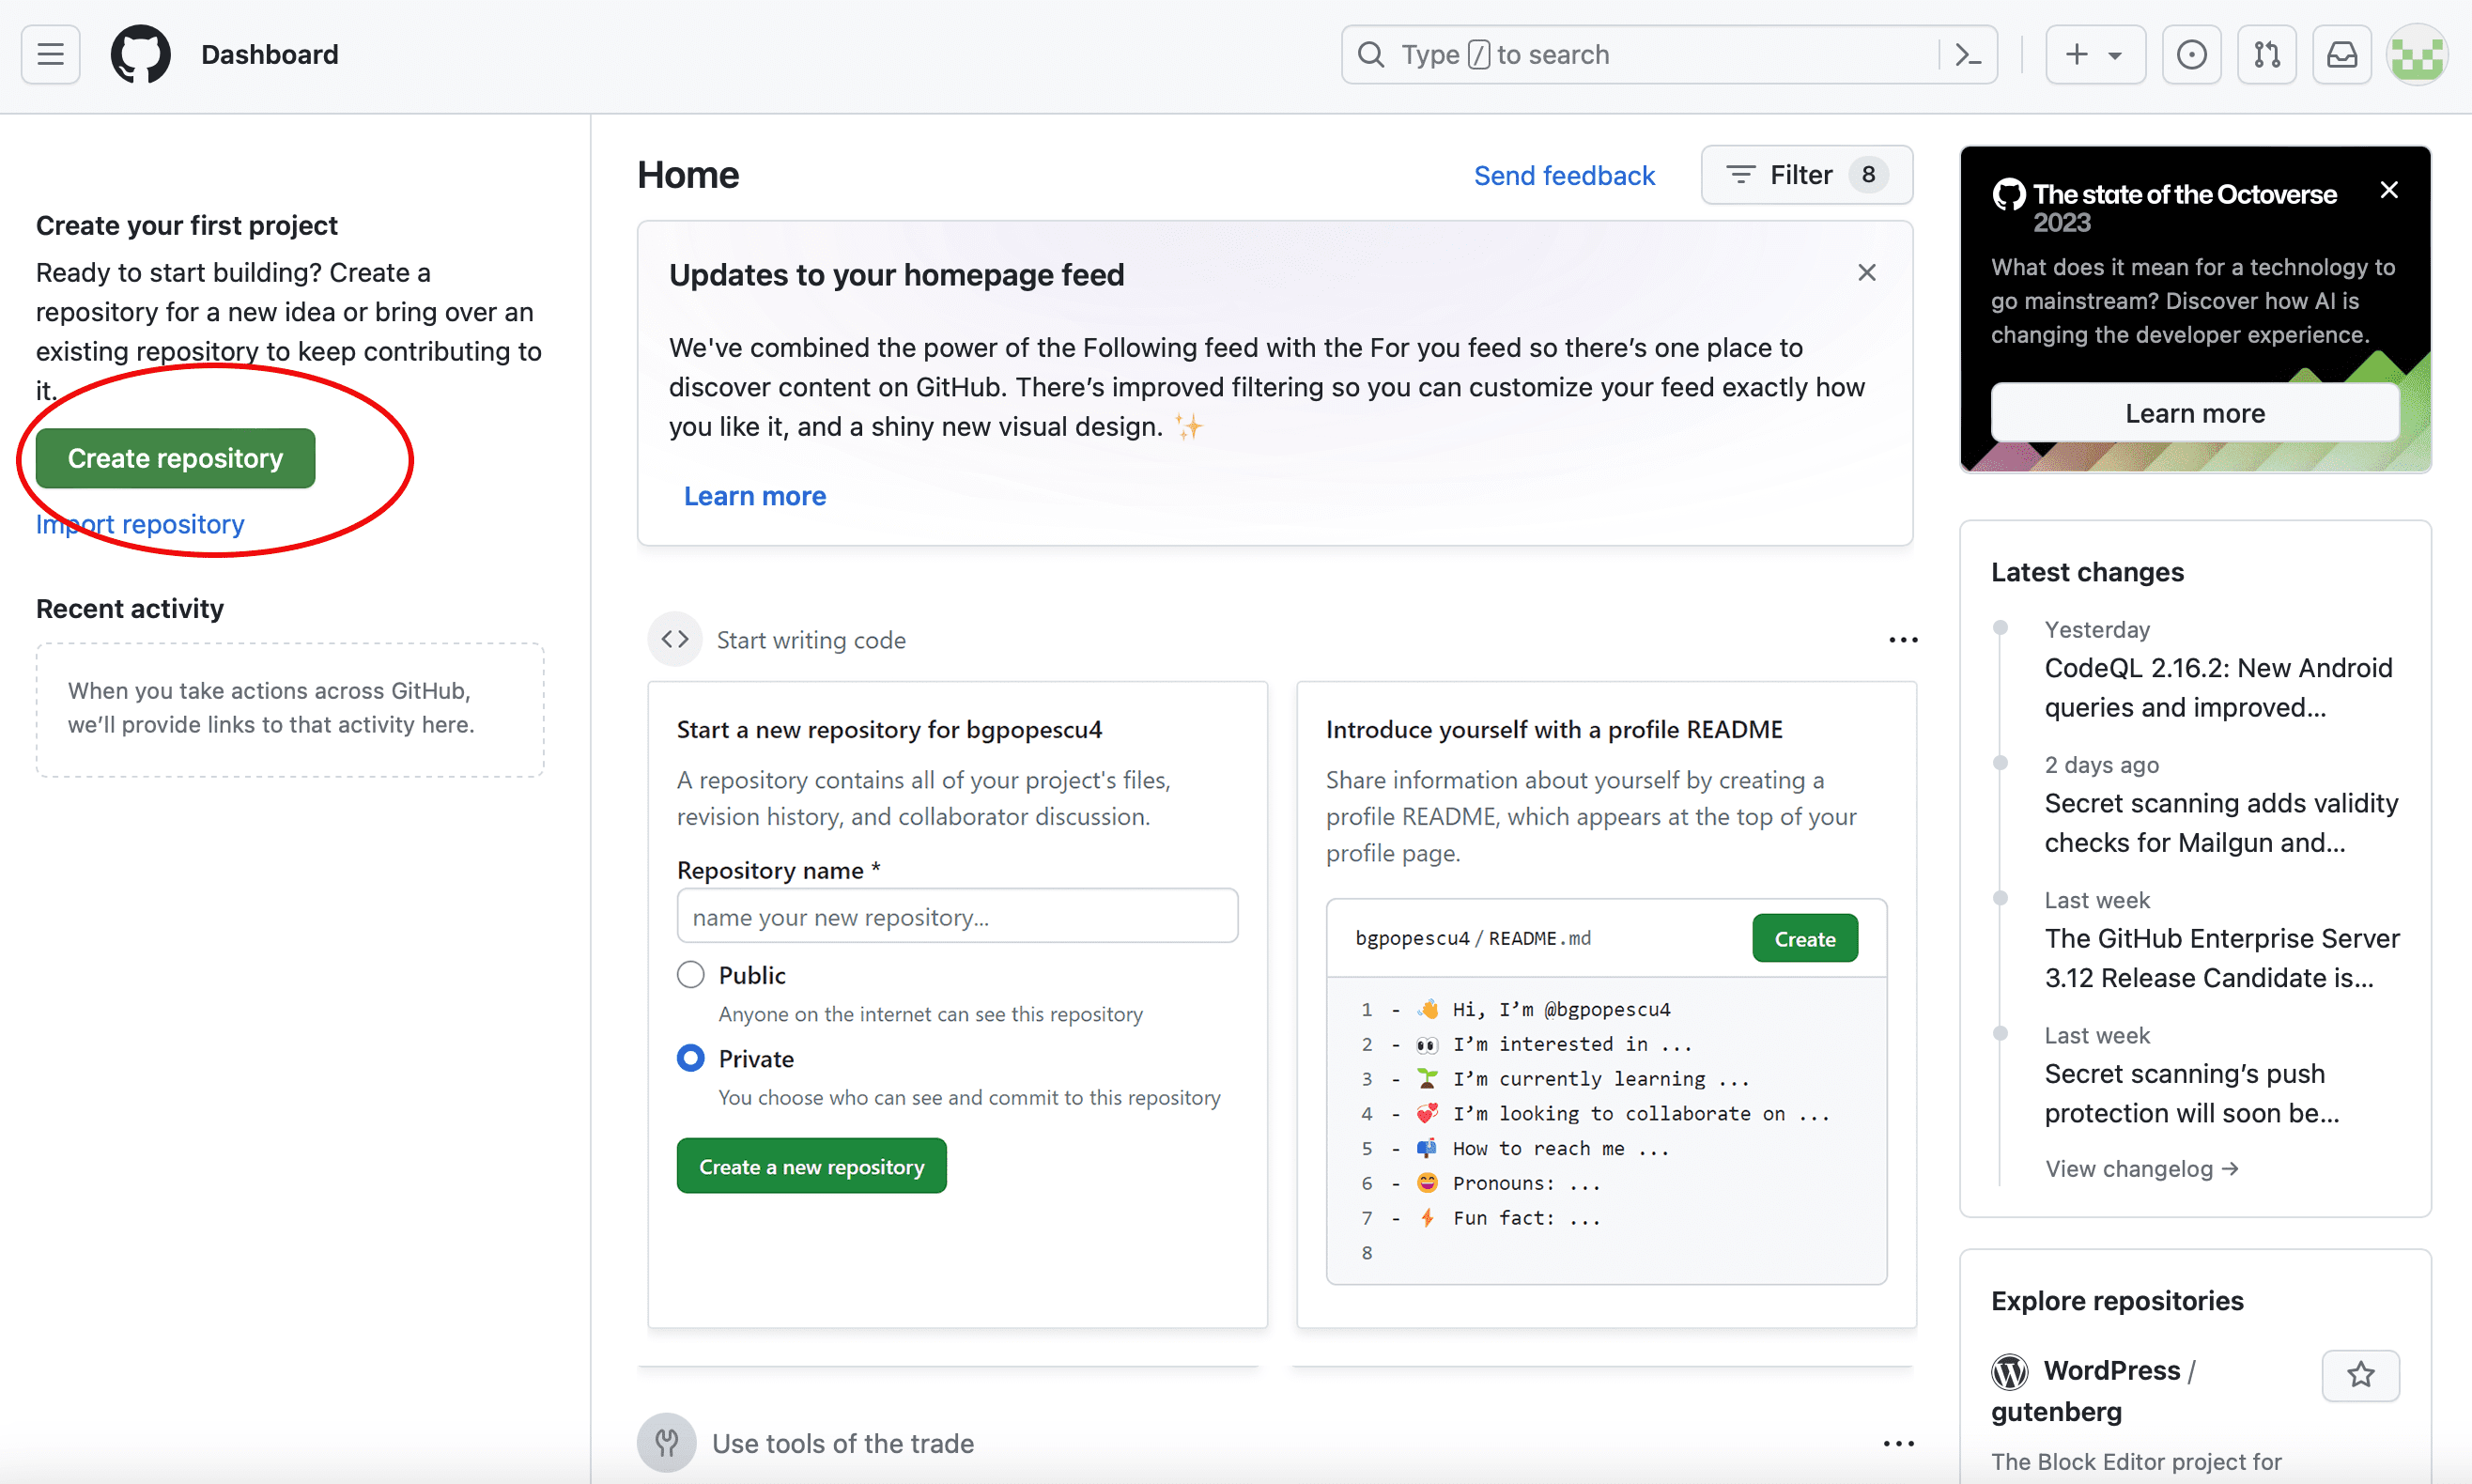Click the Dashboard title in the header
The height and width of the screenshot is (1484, 2472).
click(269, 54)
